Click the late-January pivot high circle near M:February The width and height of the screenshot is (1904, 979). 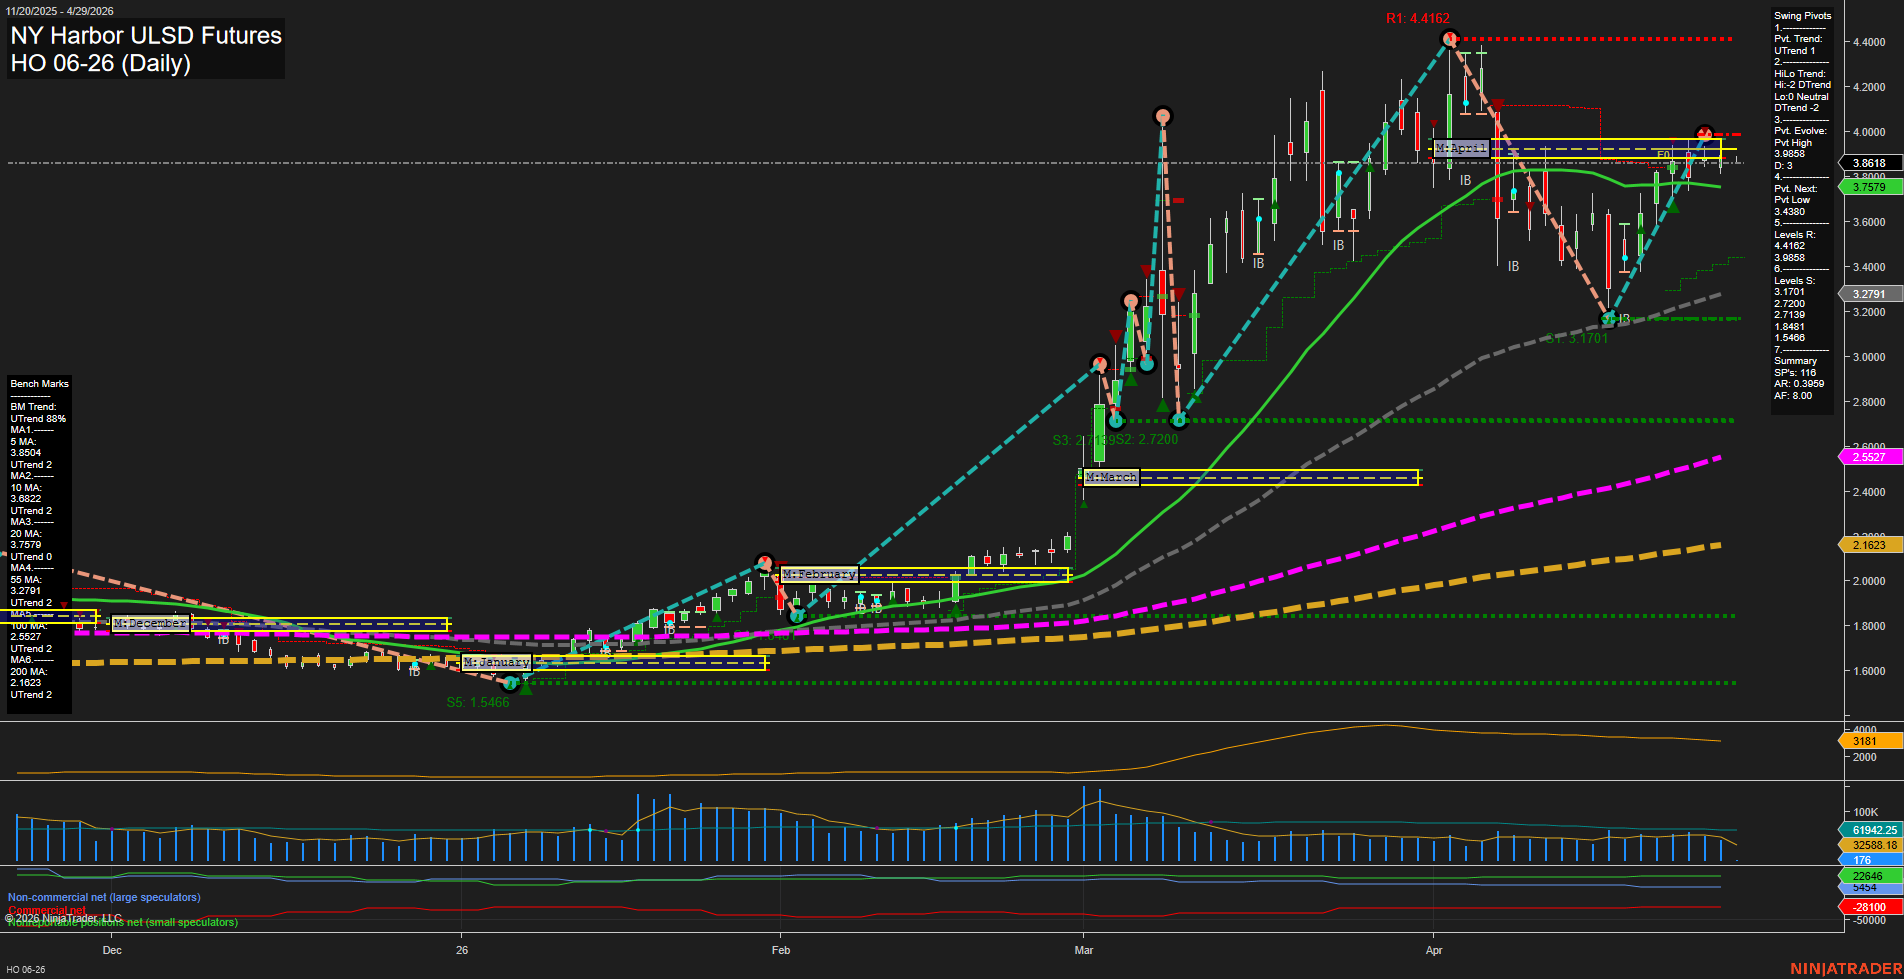coord(765,562)
